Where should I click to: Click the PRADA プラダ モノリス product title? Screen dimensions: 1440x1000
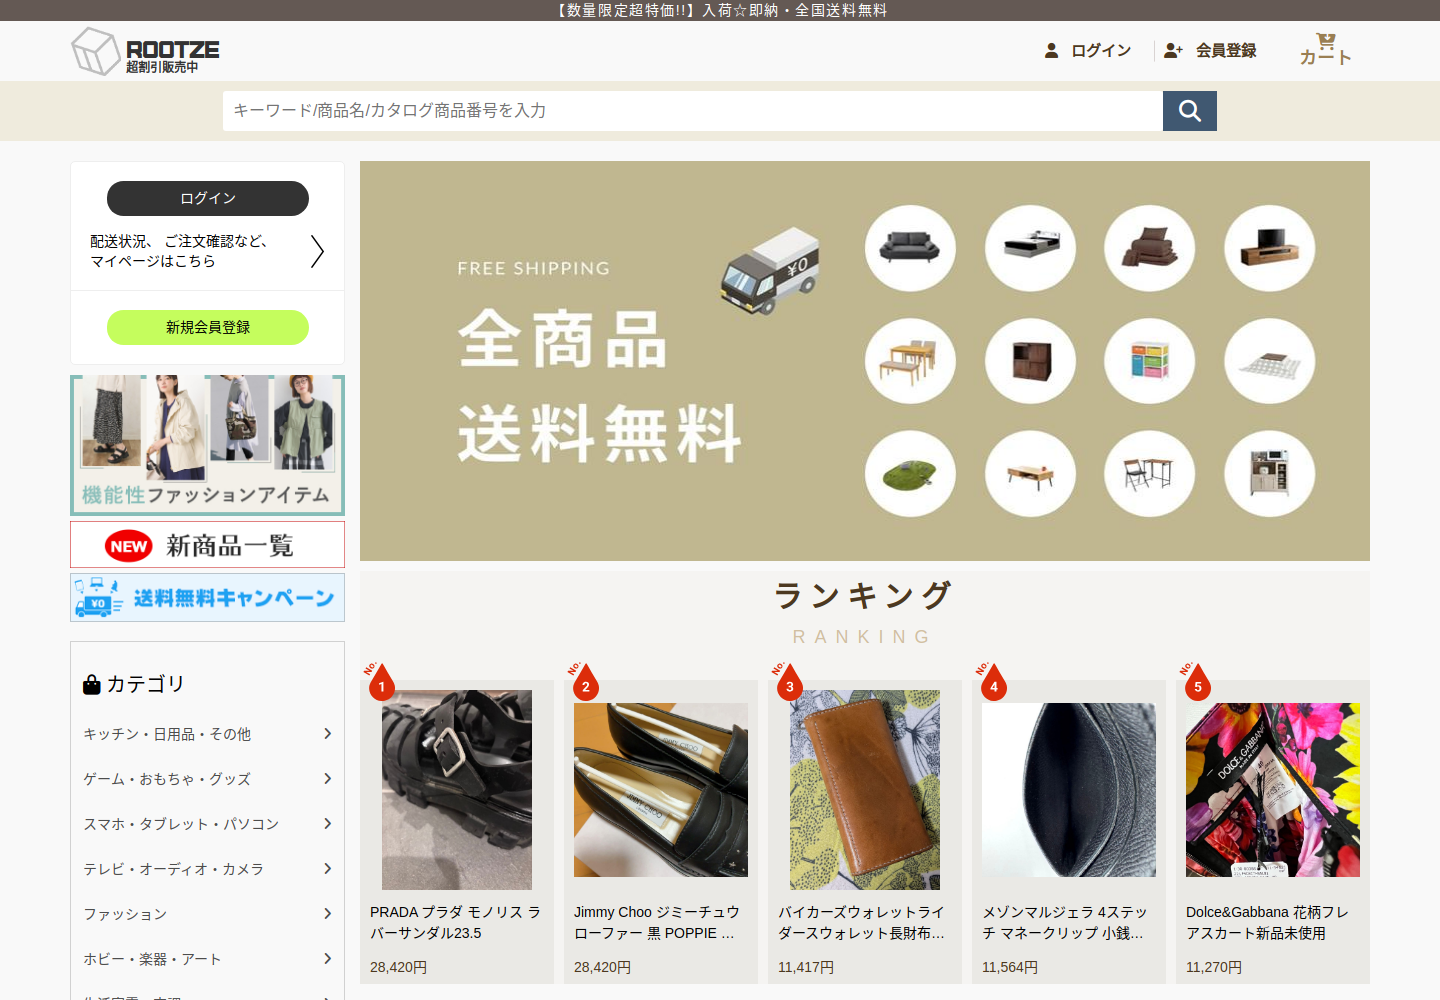point(456,923)
